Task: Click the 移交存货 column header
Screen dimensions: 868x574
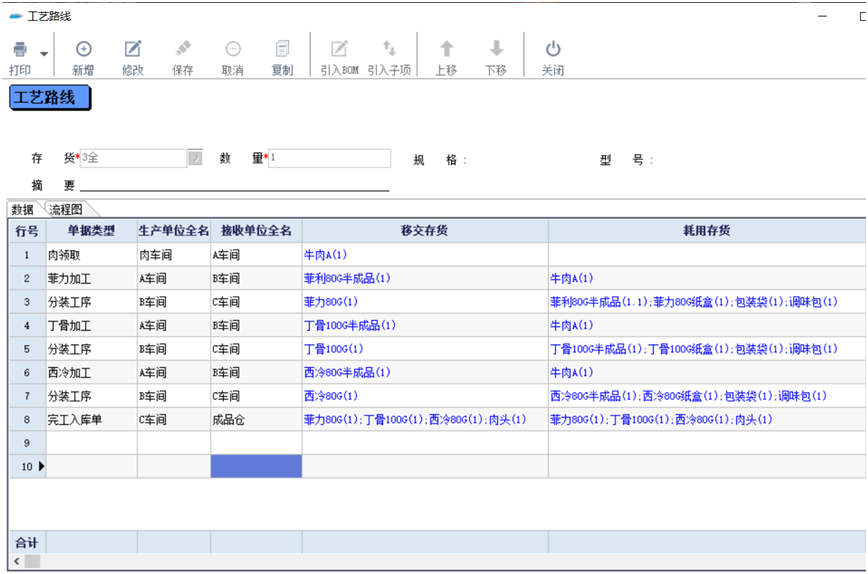Action: [425, 231]
